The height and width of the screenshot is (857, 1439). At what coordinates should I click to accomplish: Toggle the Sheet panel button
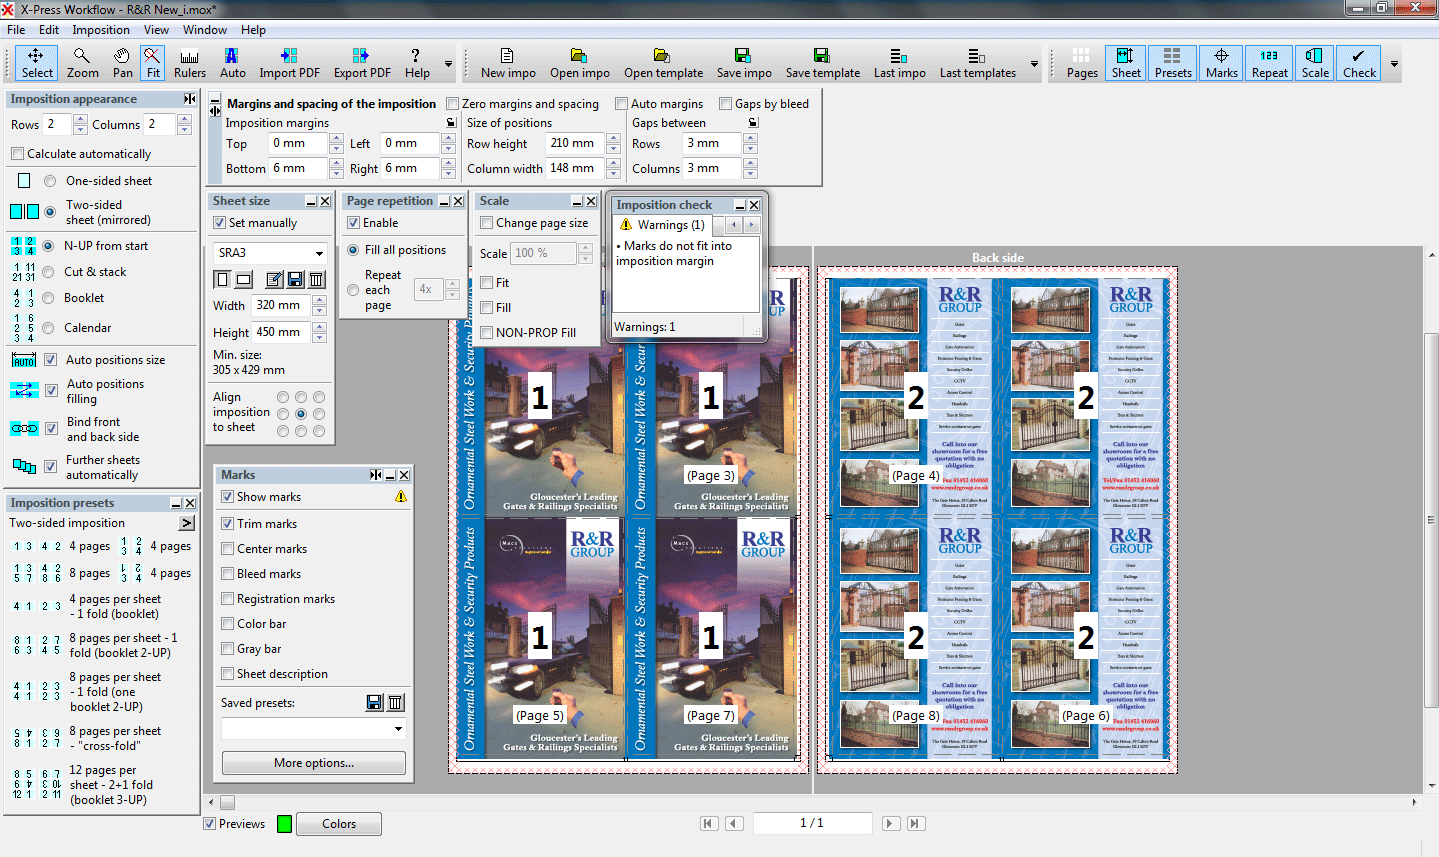coord(1125,63)
